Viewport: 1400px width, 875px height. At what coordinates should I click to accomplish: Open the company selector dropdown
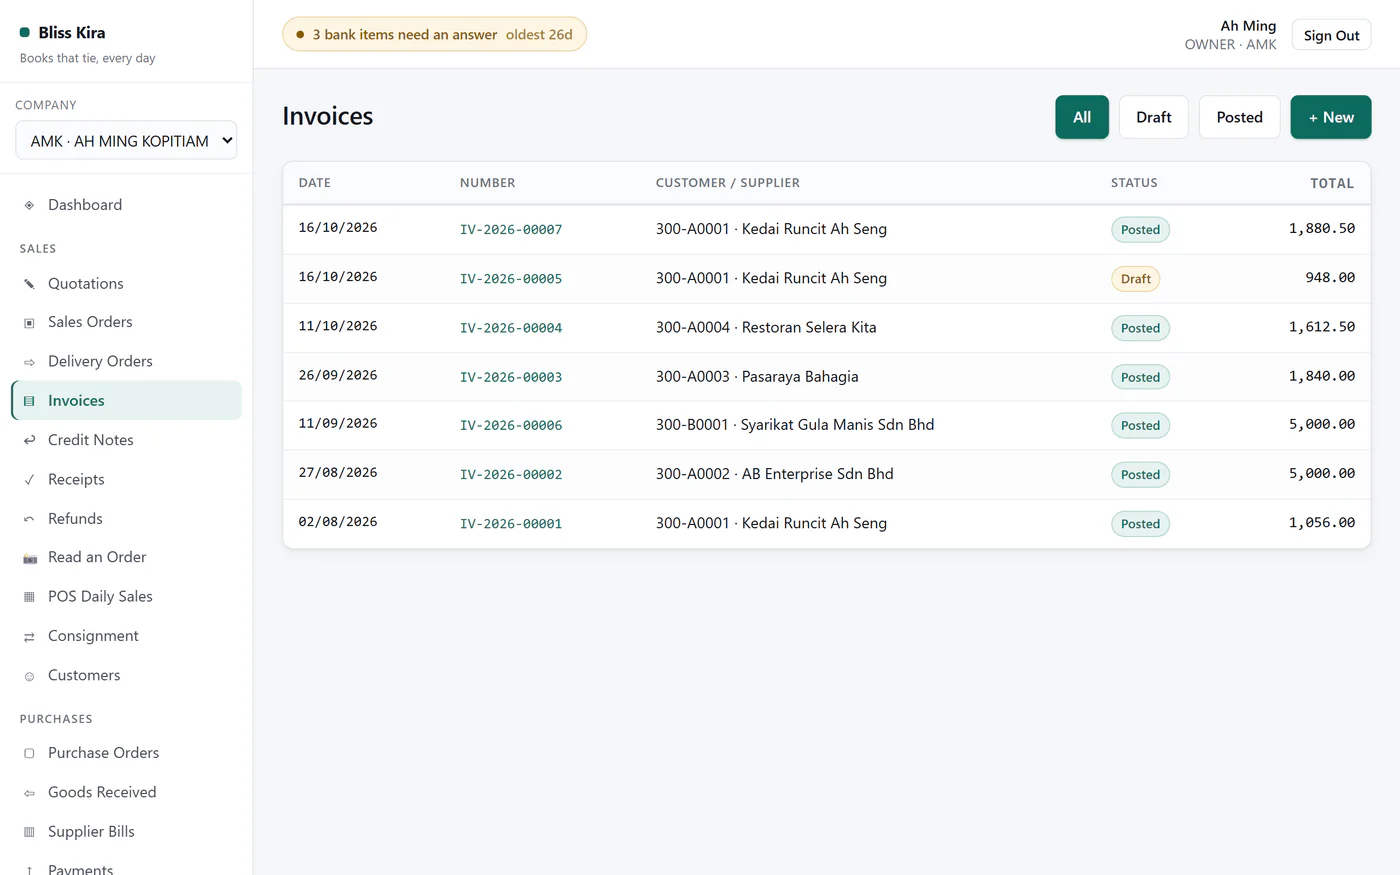point(126,141)
